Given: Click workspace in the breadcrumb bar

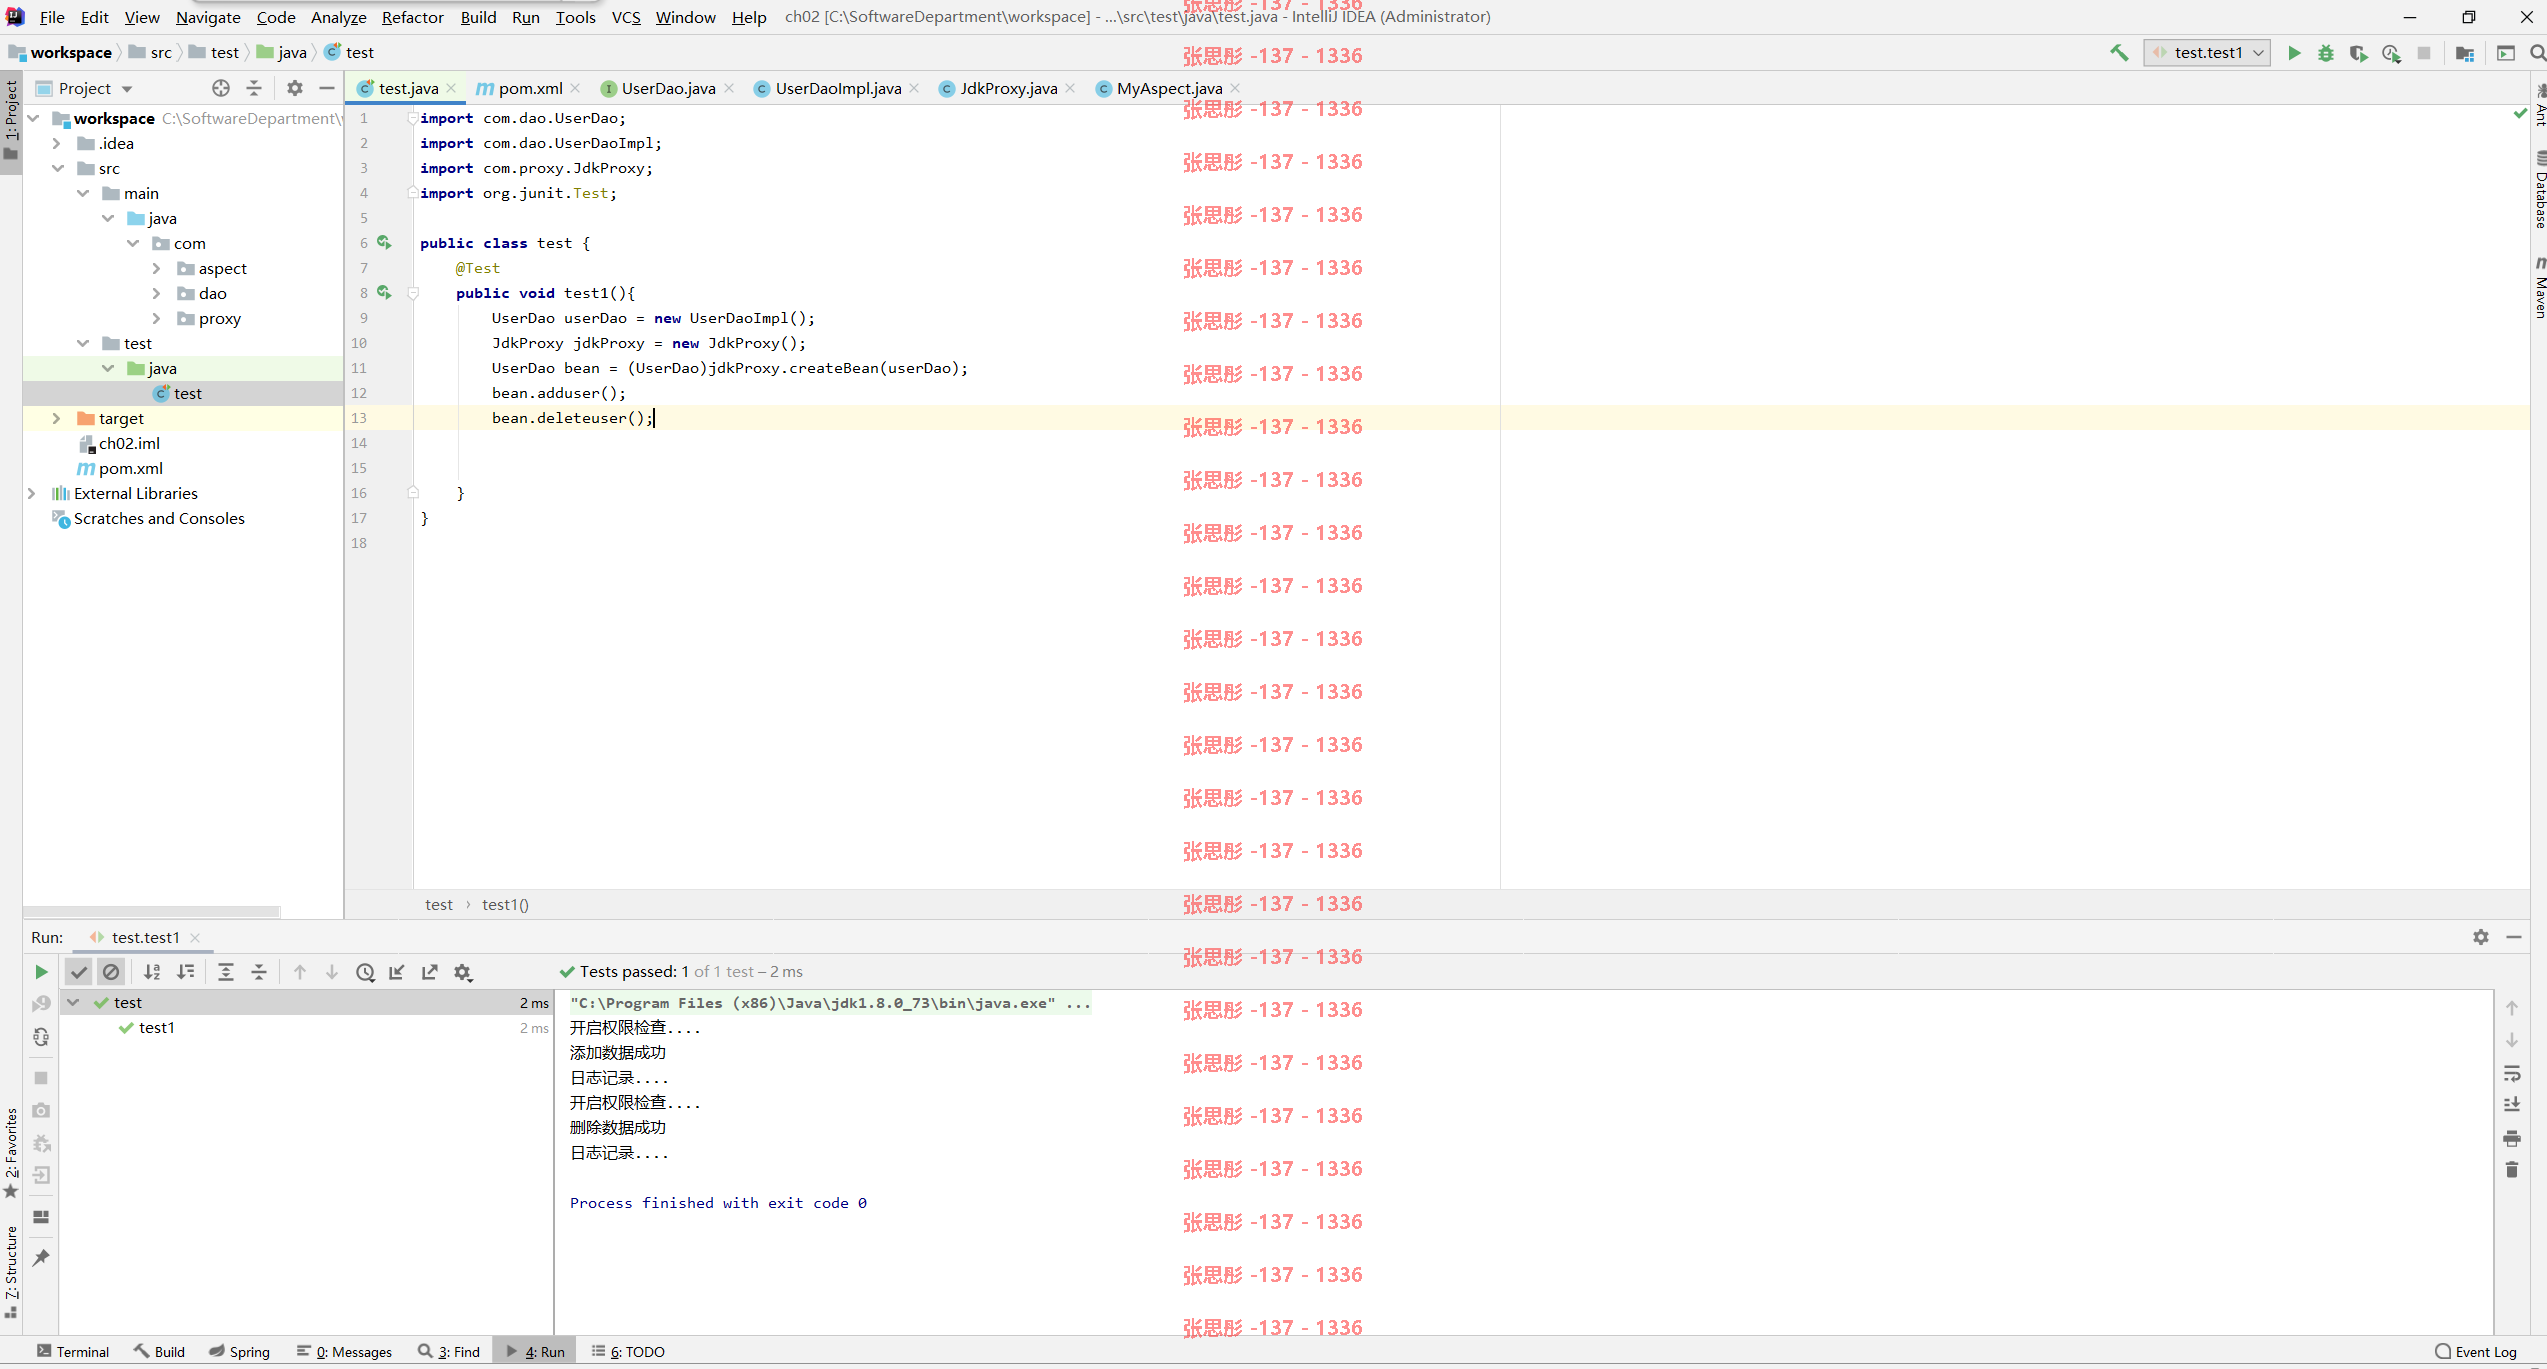Looking at the screenshot, I should tap(71, 52).
